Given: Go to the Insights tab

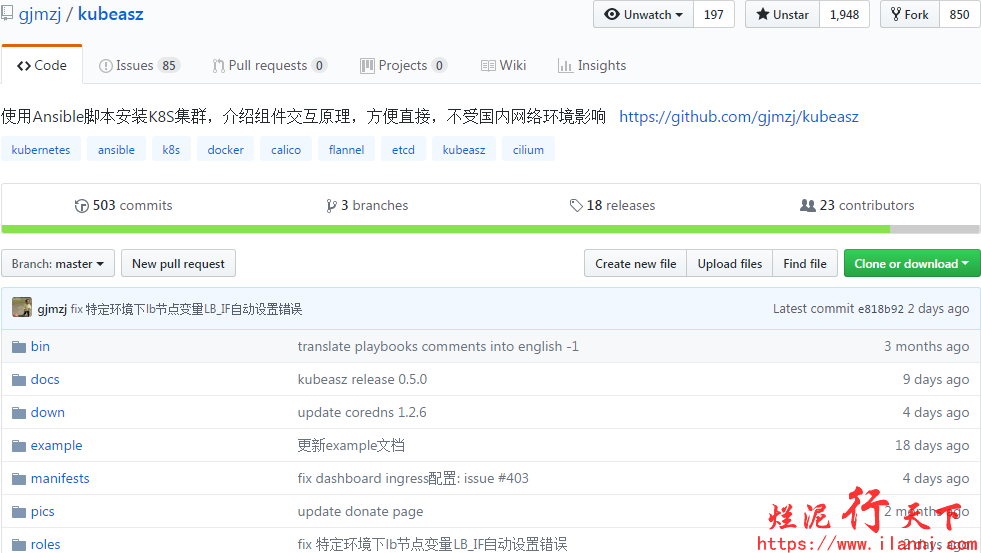Looking at the screenshot, I should point(592,66).
